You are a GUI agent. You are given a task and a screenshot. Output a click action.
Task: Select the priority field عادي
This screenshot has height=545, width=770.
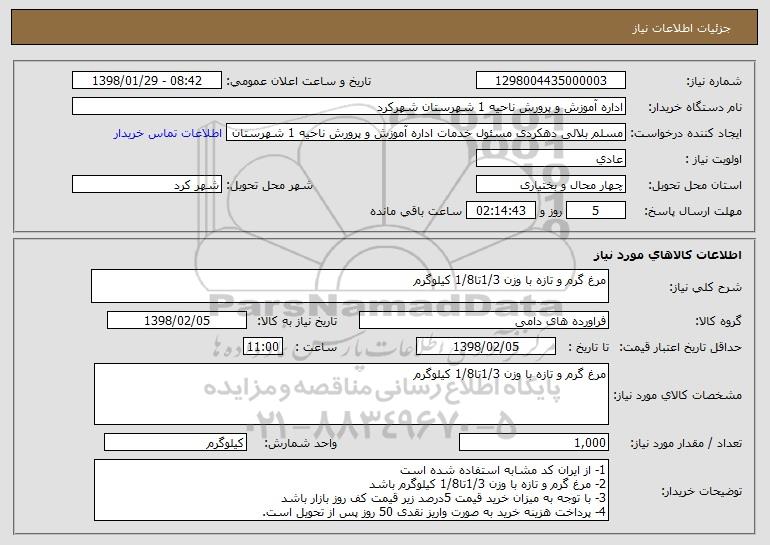(550, 159)
